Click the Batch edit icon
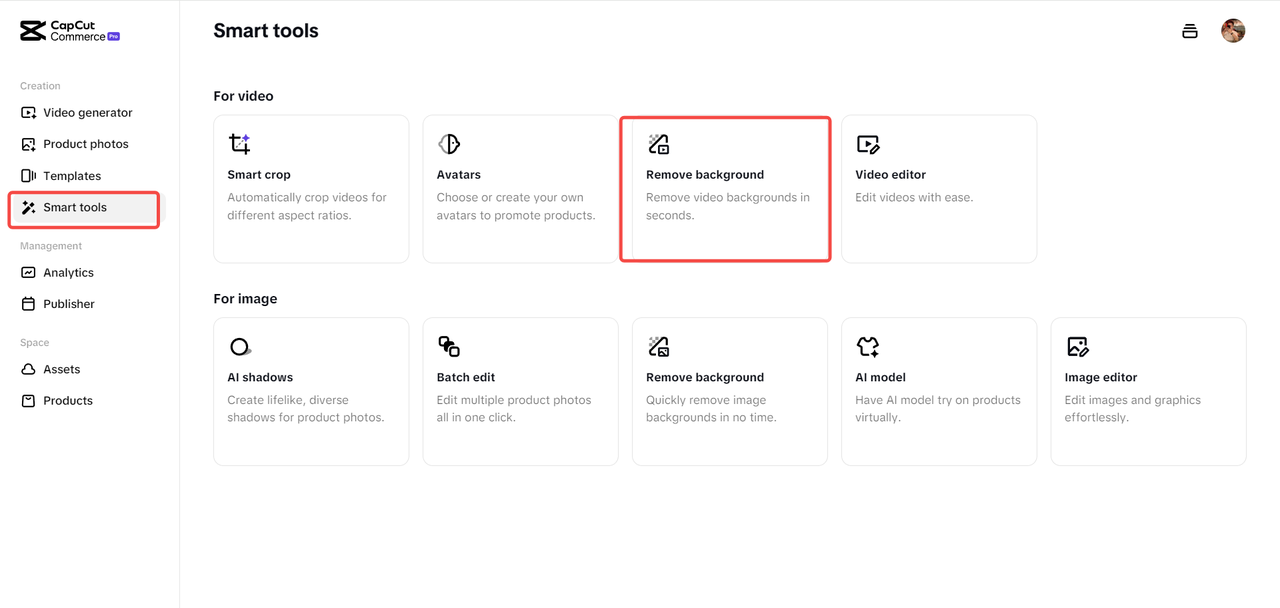The width and height of the screenshot is (1280, 608). tap(449, 347)
